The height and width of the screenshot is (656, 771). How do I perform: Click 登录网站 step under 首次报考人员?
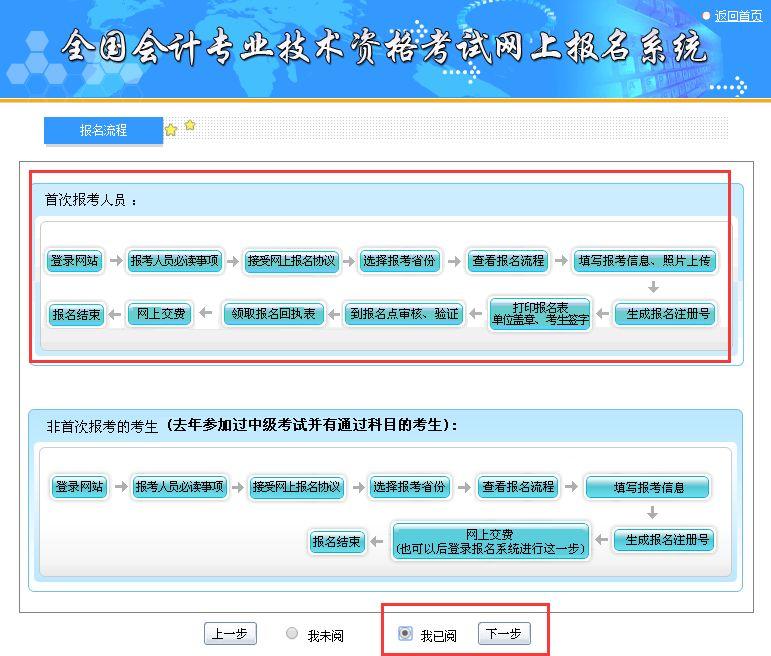[x=75, y=261]
